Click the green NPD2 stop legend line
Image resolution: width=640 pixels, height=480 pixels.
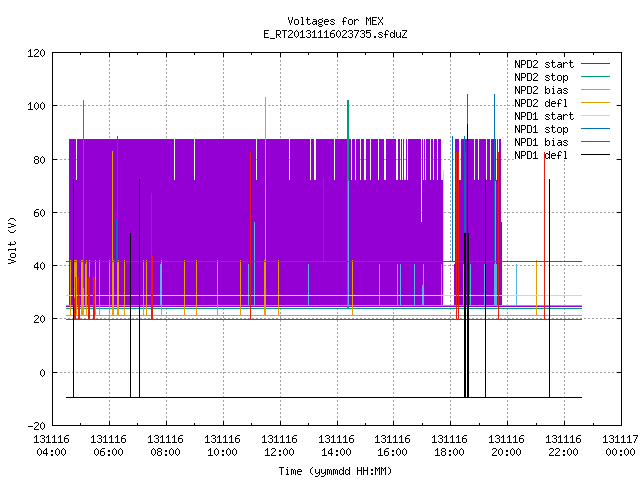pos(596,77)
